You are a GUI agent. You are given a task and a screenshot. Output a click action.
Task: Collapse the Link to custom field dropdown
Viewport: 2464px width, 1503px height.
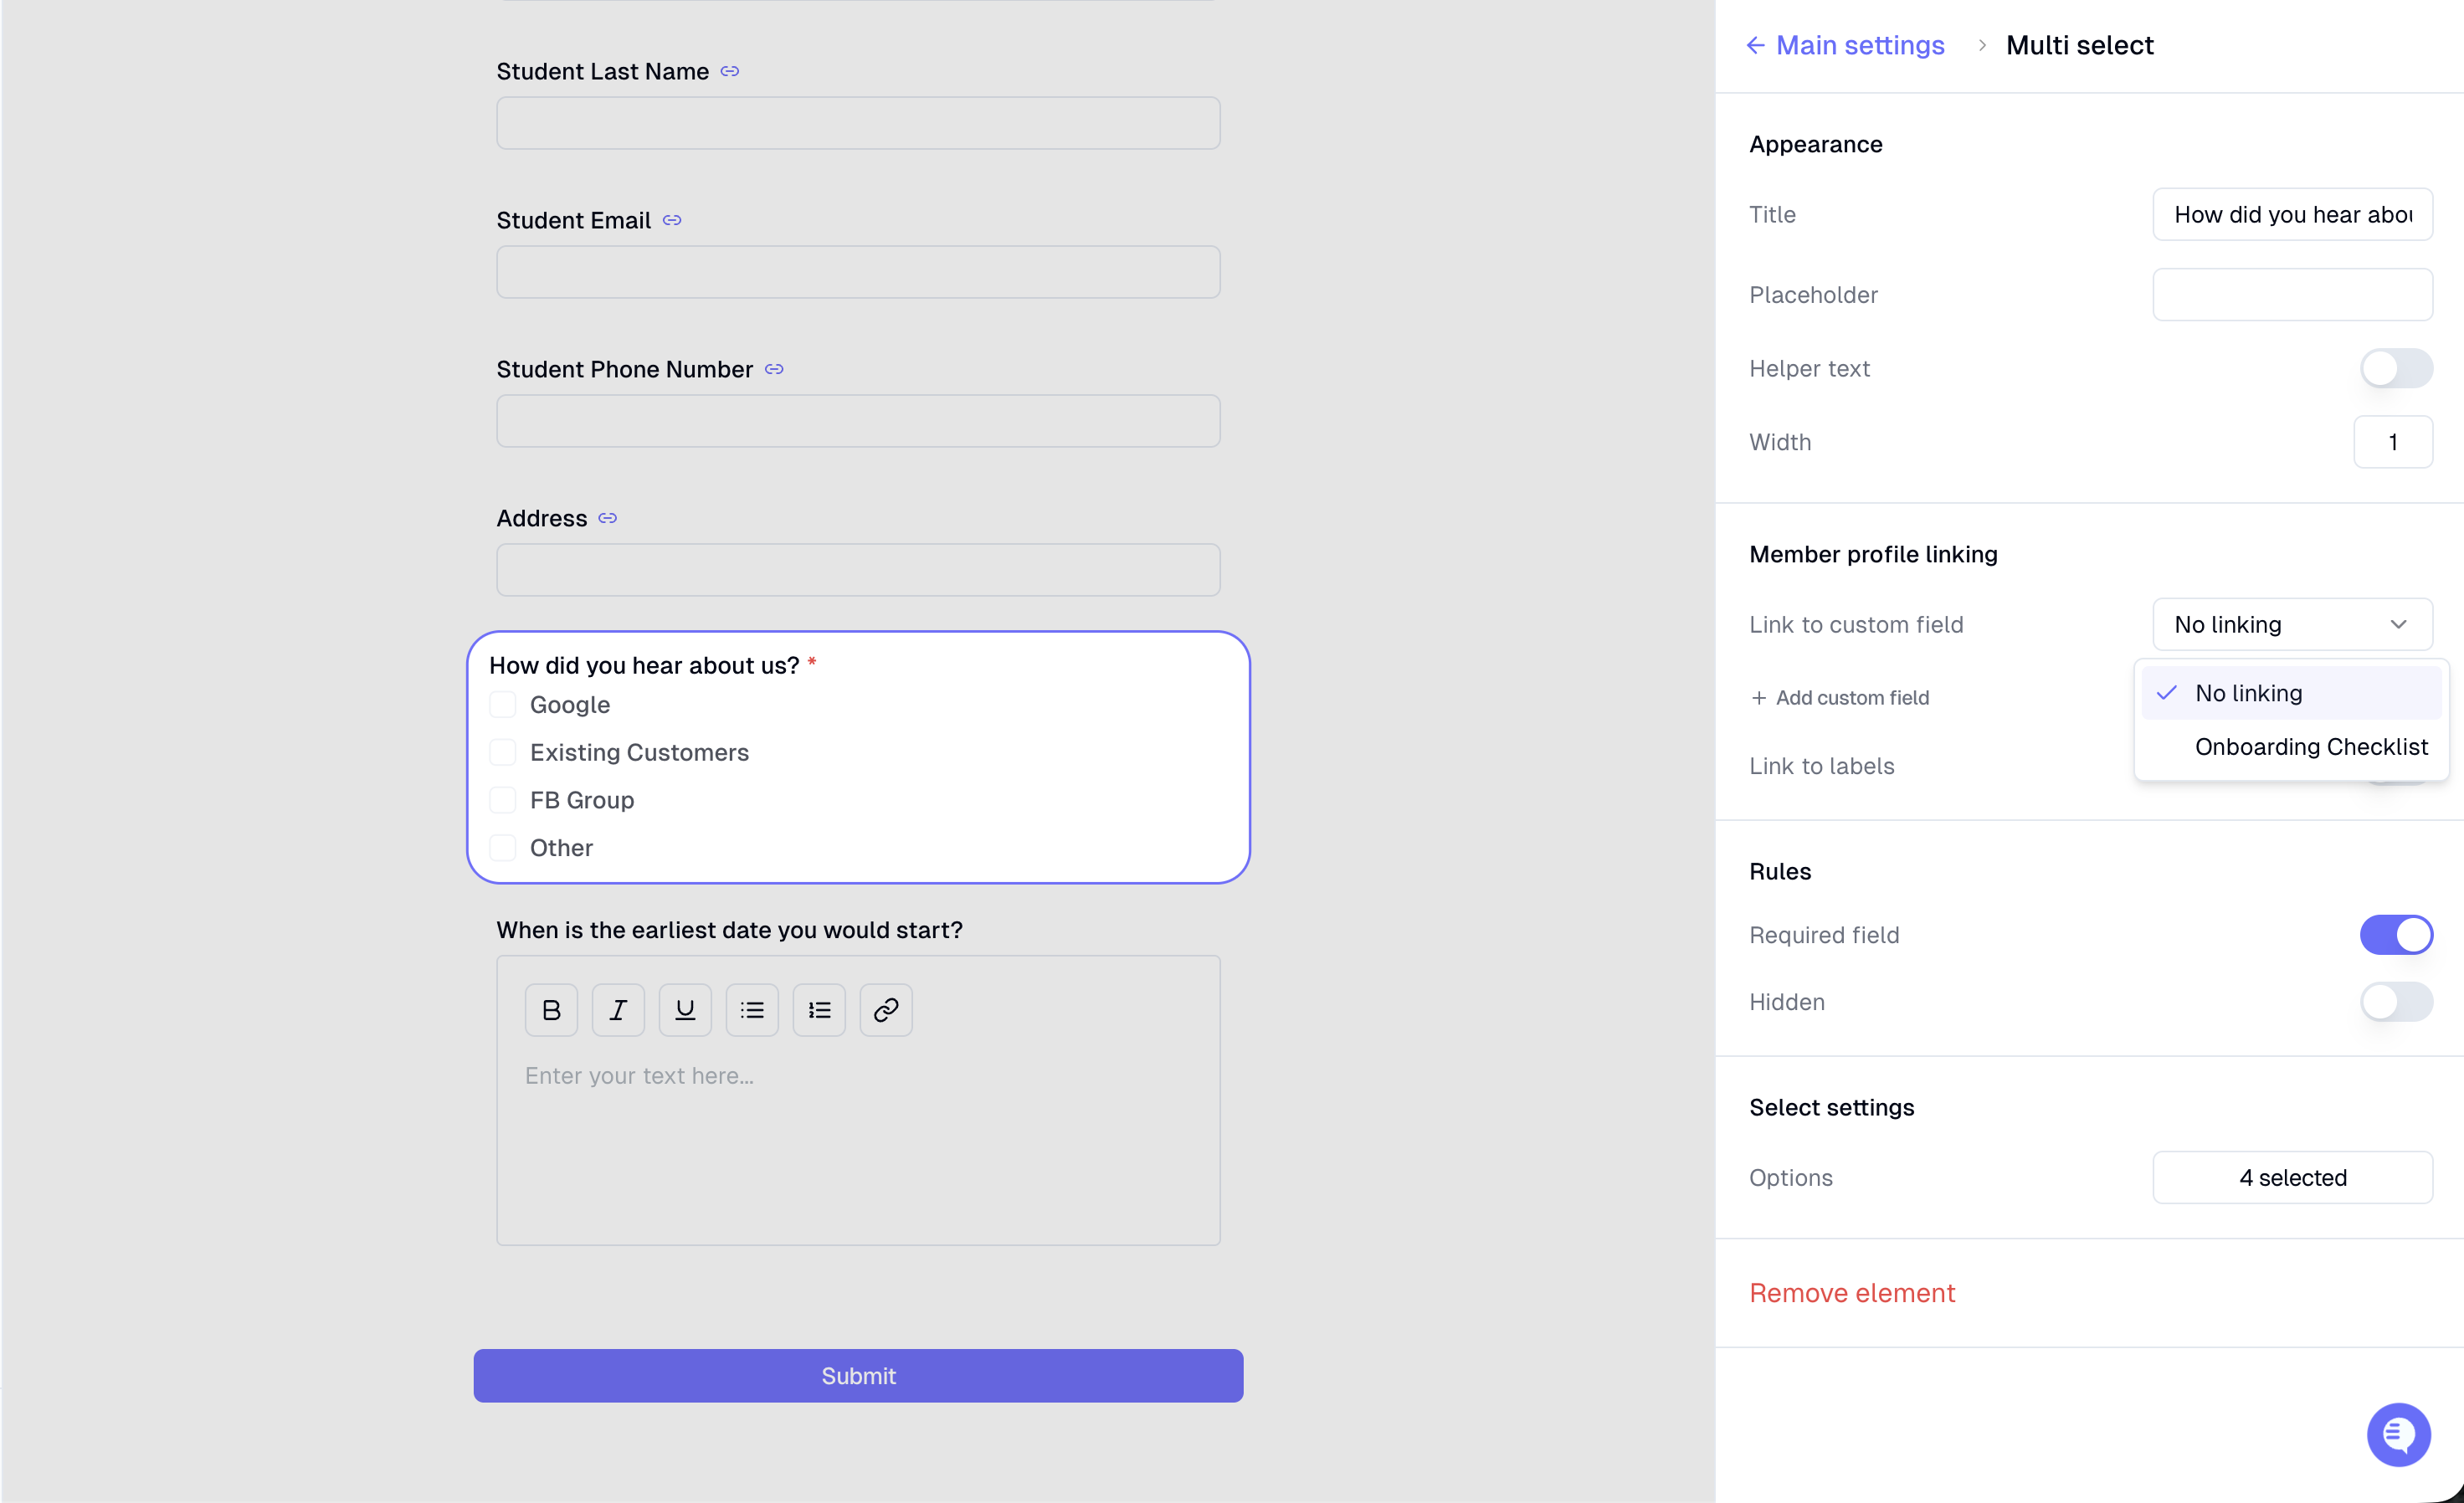pyautogui.click(x=2292, y=624)
